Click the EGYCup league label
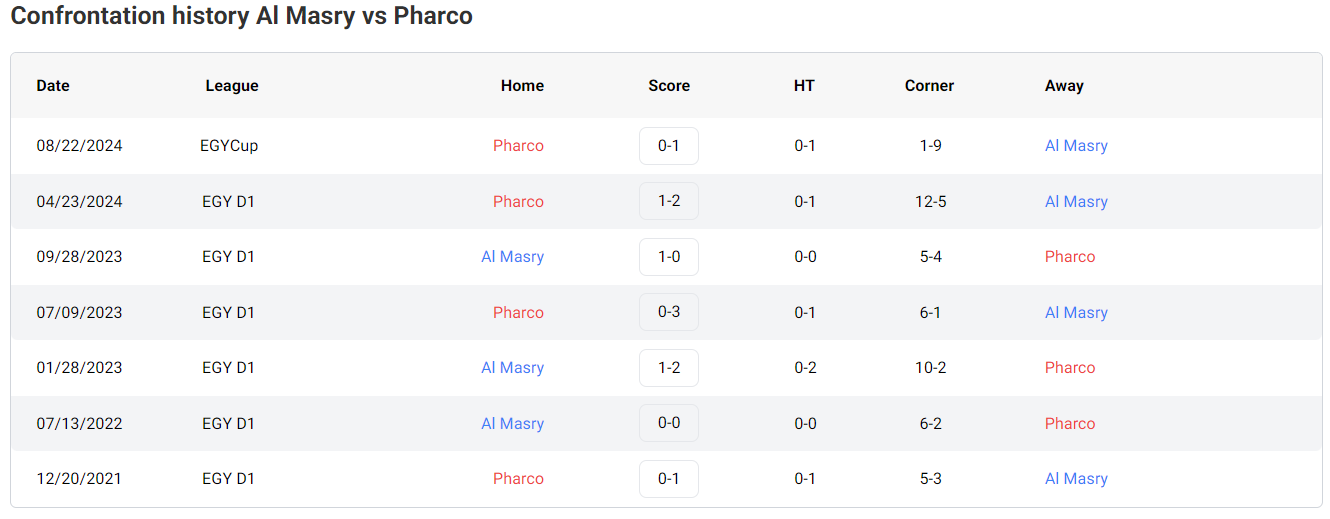The image size is (1330, 519). [229, 146]
